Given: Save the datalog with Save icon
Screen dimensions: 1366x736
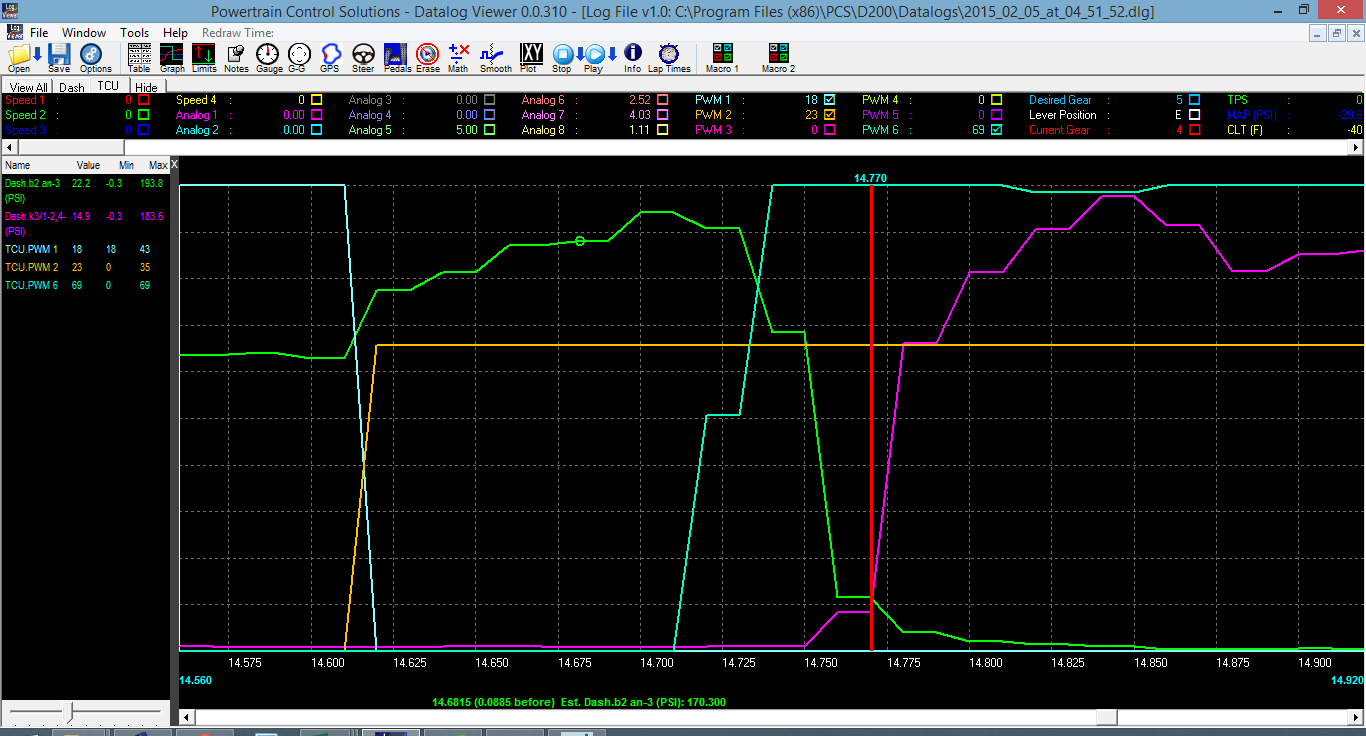Looking at the screenshot, I should (x=59, y=56).
